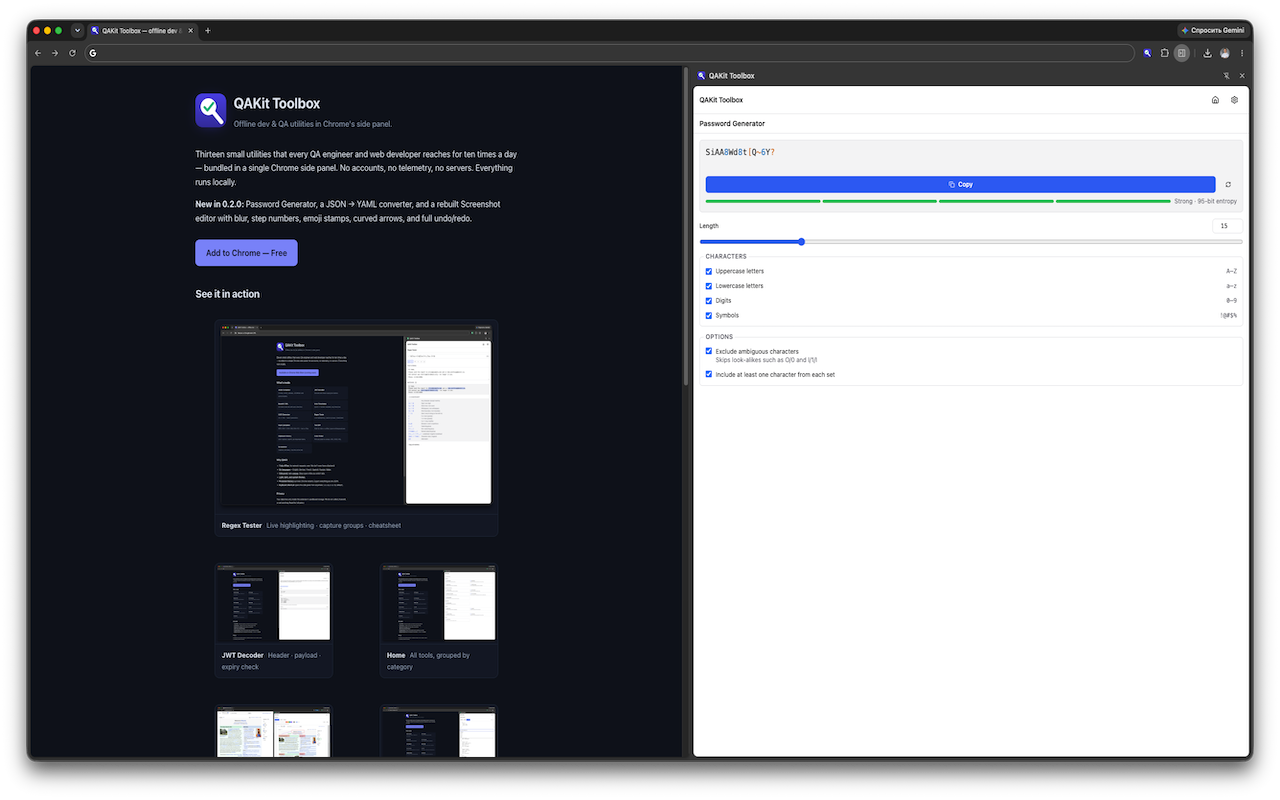Click the 'Password Generator' title
1280x800 pixels.
[732, 124]
